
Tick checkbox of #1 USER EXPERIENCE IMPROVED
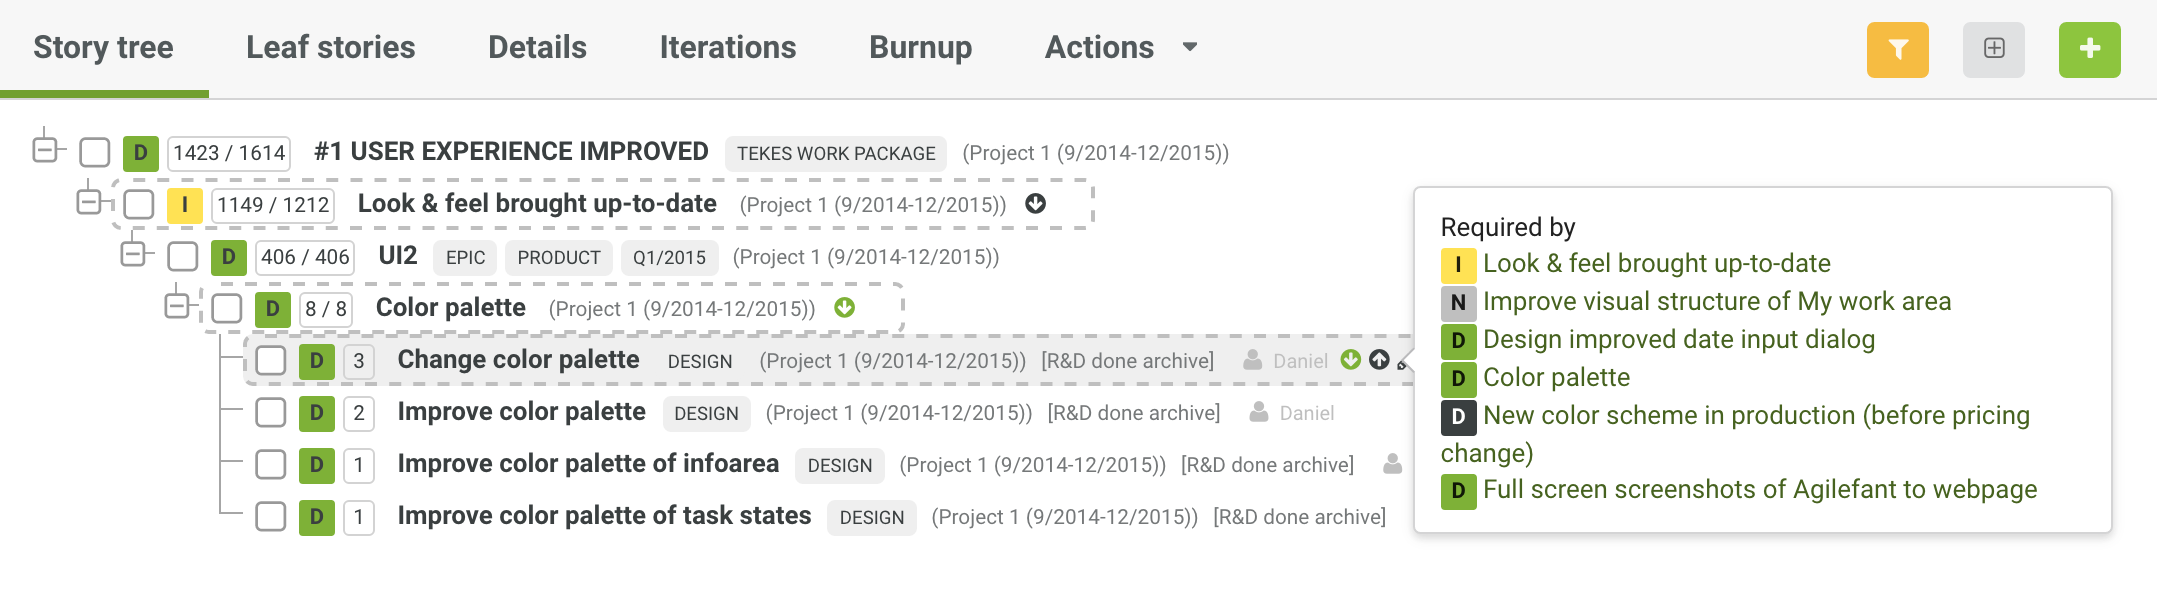95,153
